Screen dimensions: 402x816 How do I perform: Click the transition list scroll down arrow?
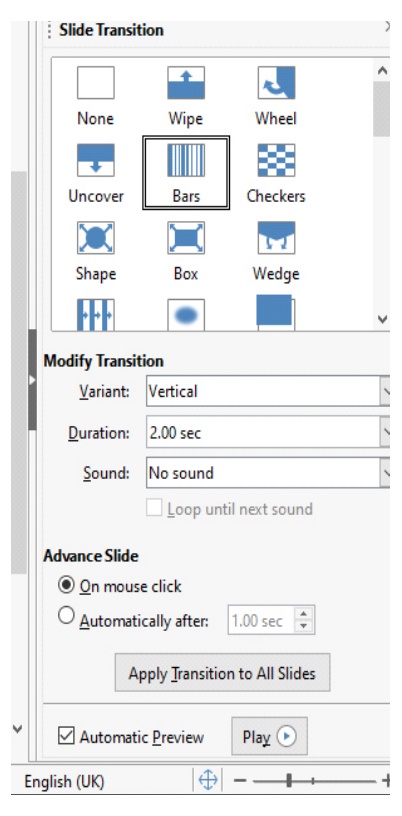click(x=382, y=319)
